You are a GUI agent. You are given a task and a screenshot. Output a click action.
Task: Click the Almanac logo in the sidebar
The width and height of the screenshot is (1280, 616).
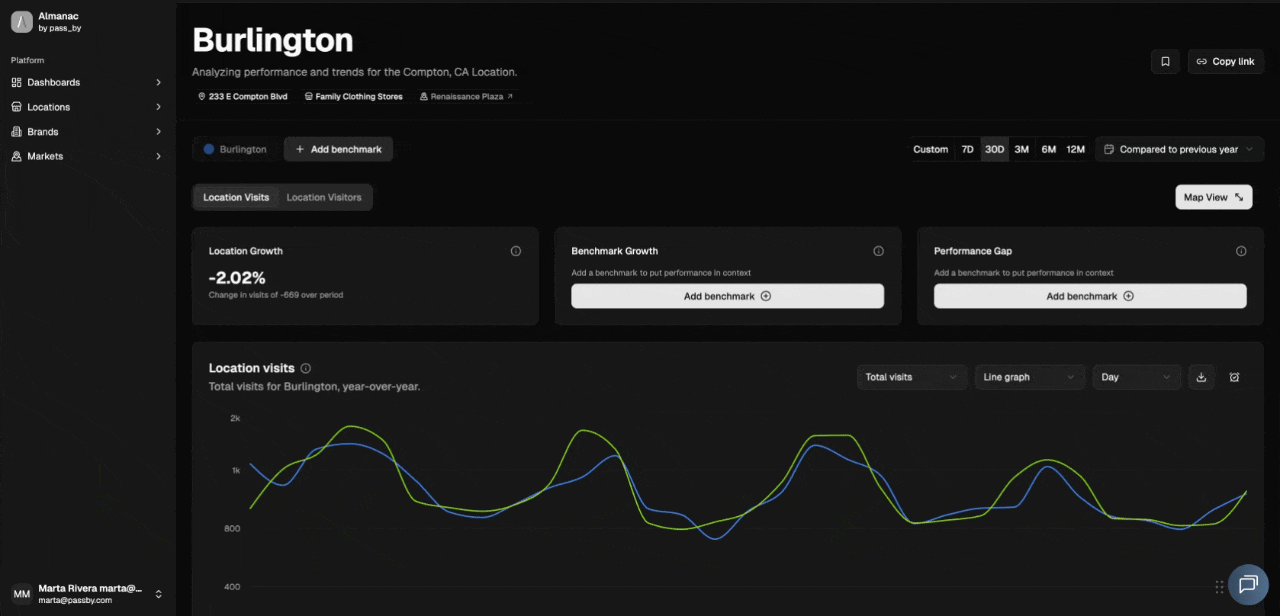point(22,22)
